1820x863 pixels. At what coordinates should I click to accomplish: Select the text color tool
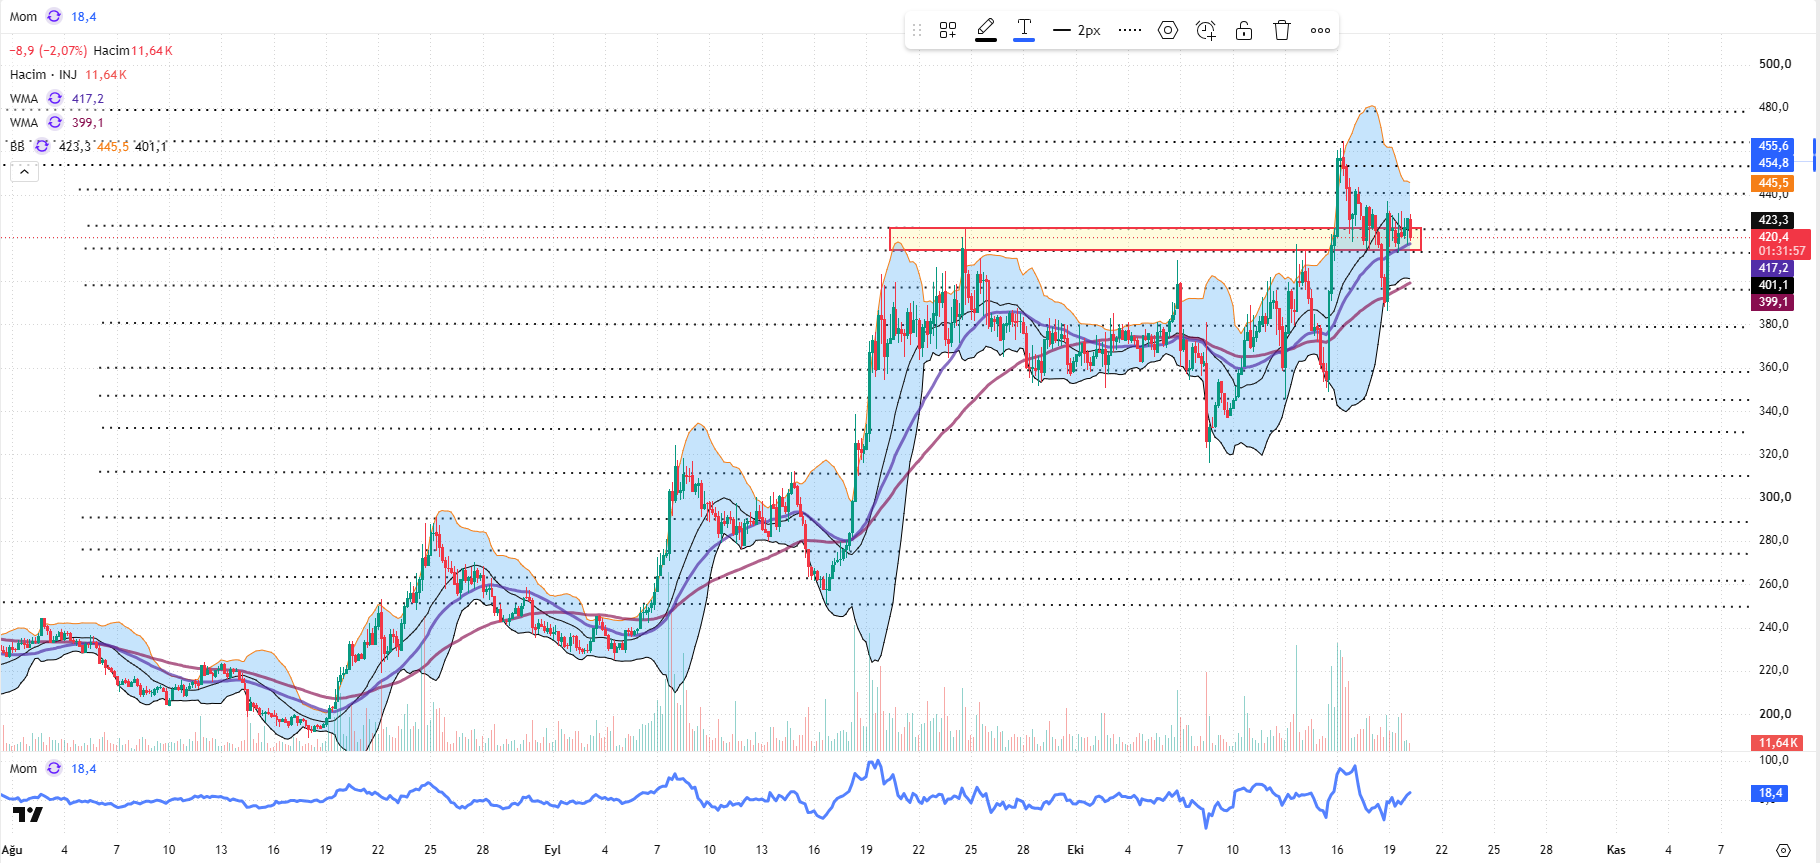click(x=1024, y=30)
